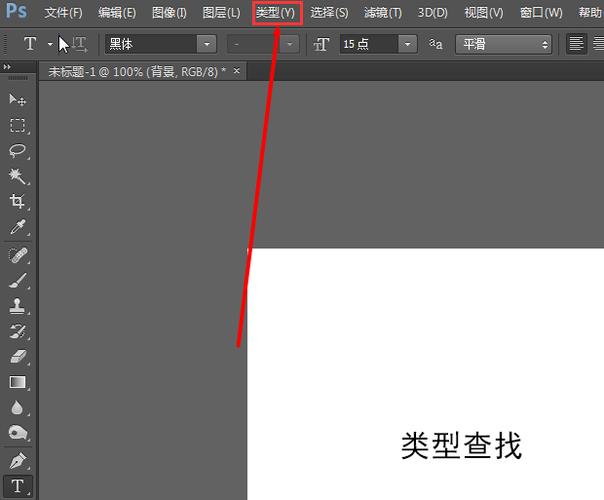
Task: Click the font size icon
Action: click(321, 44)
